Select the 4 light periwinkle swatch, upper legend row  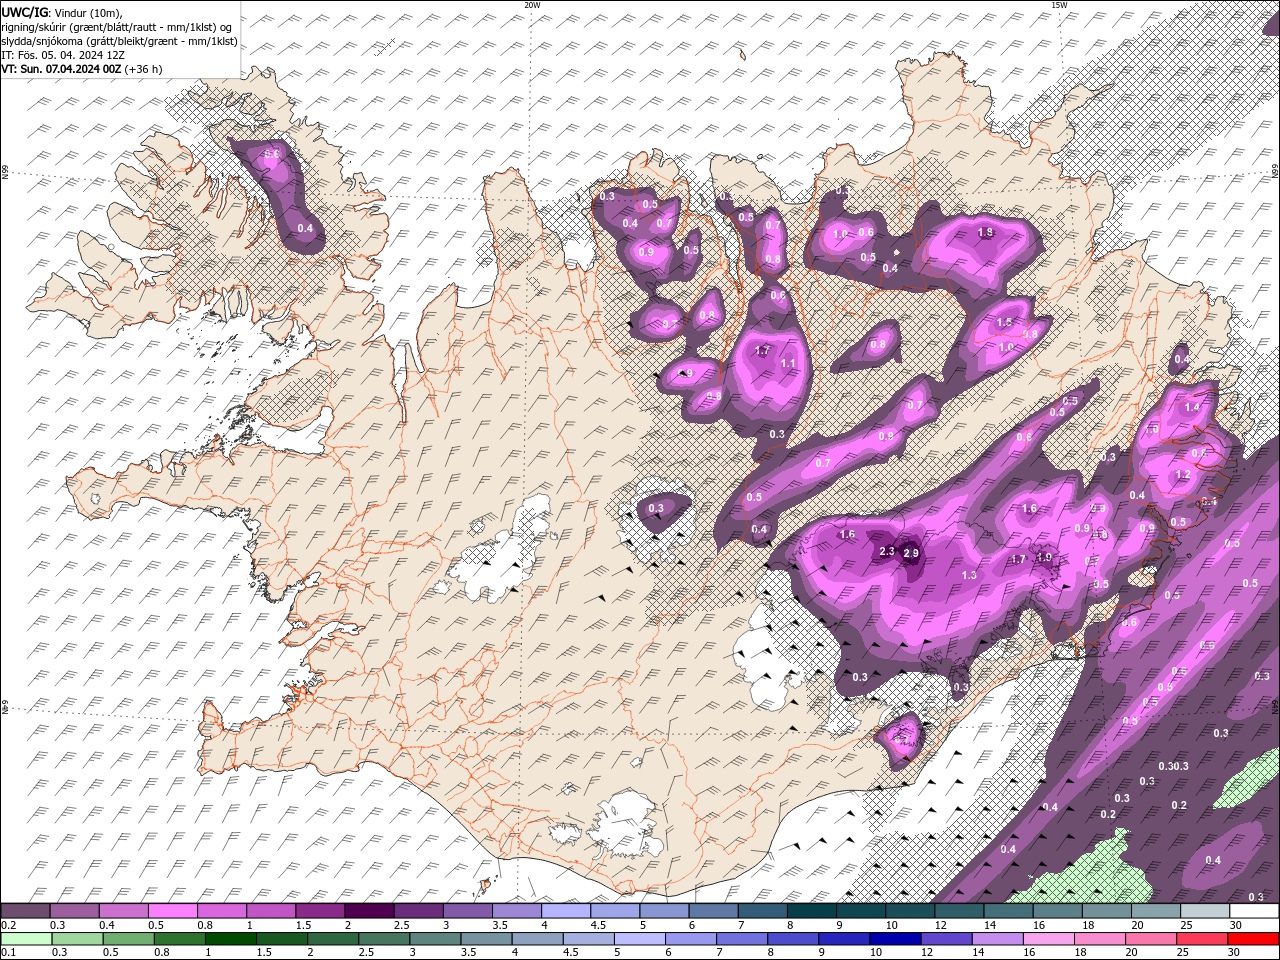565,911
